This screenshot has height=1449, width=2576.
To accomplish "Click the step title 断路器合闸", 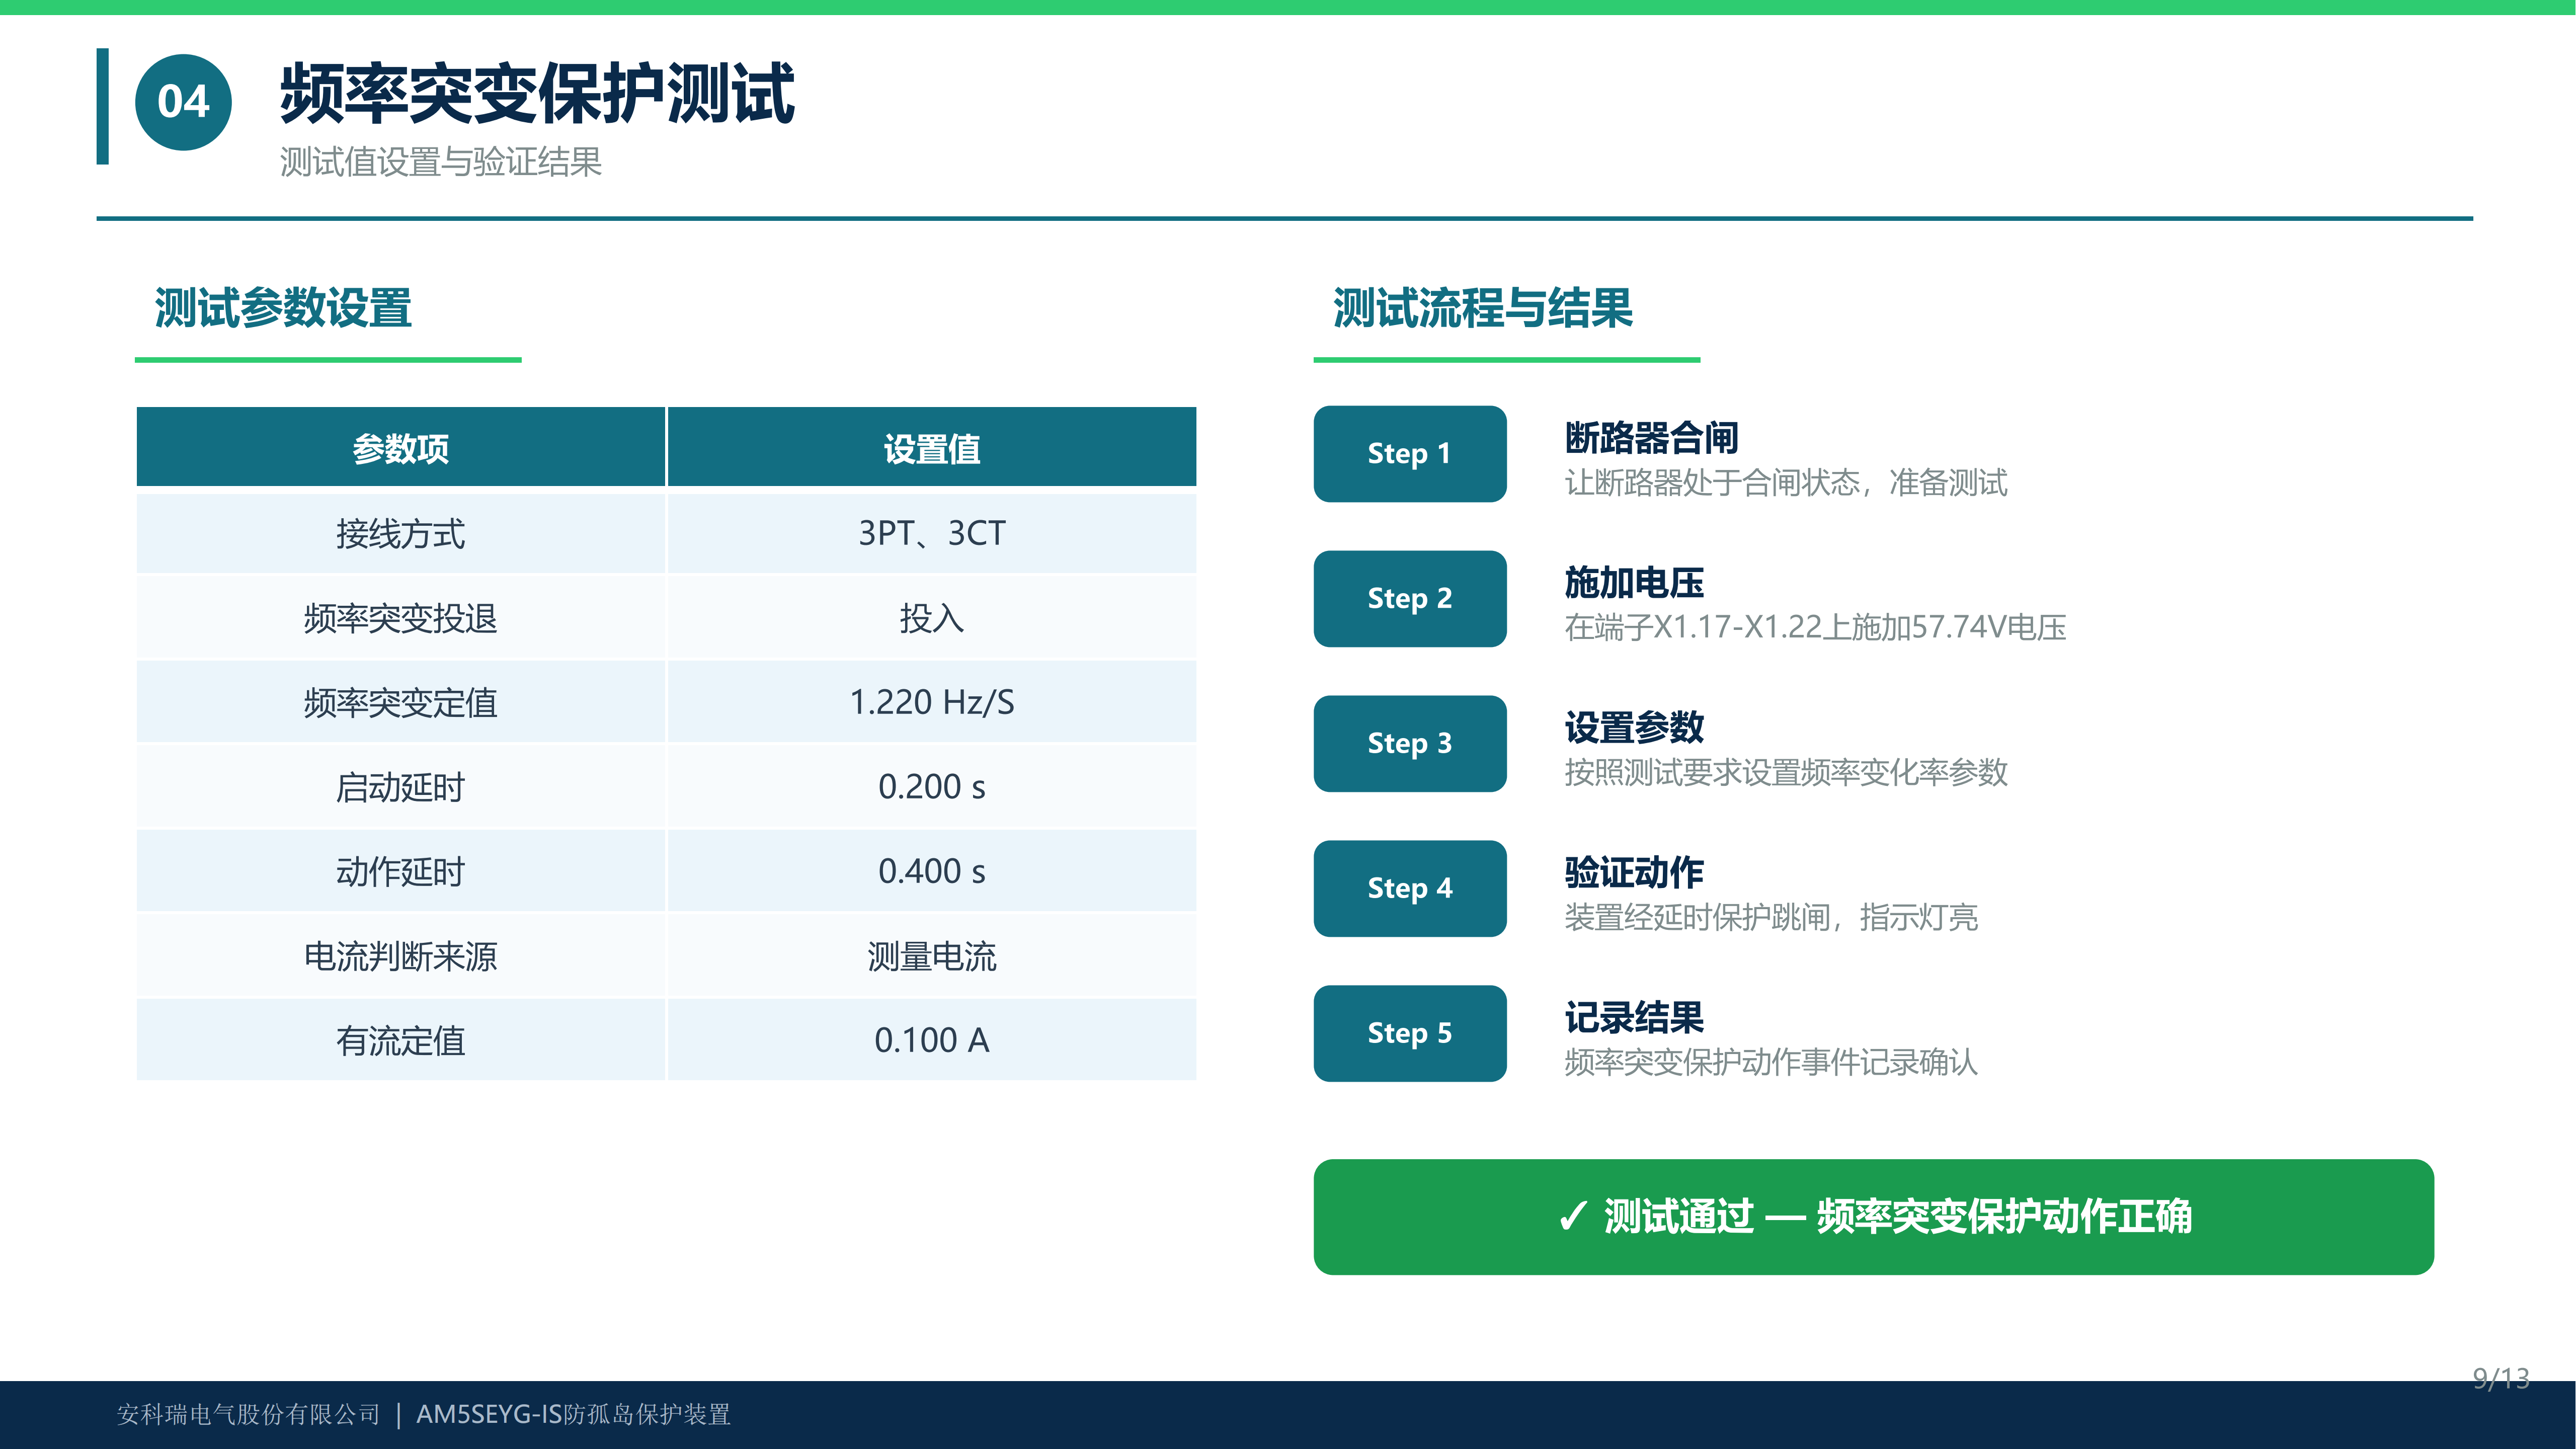I will click(1651, 437).
